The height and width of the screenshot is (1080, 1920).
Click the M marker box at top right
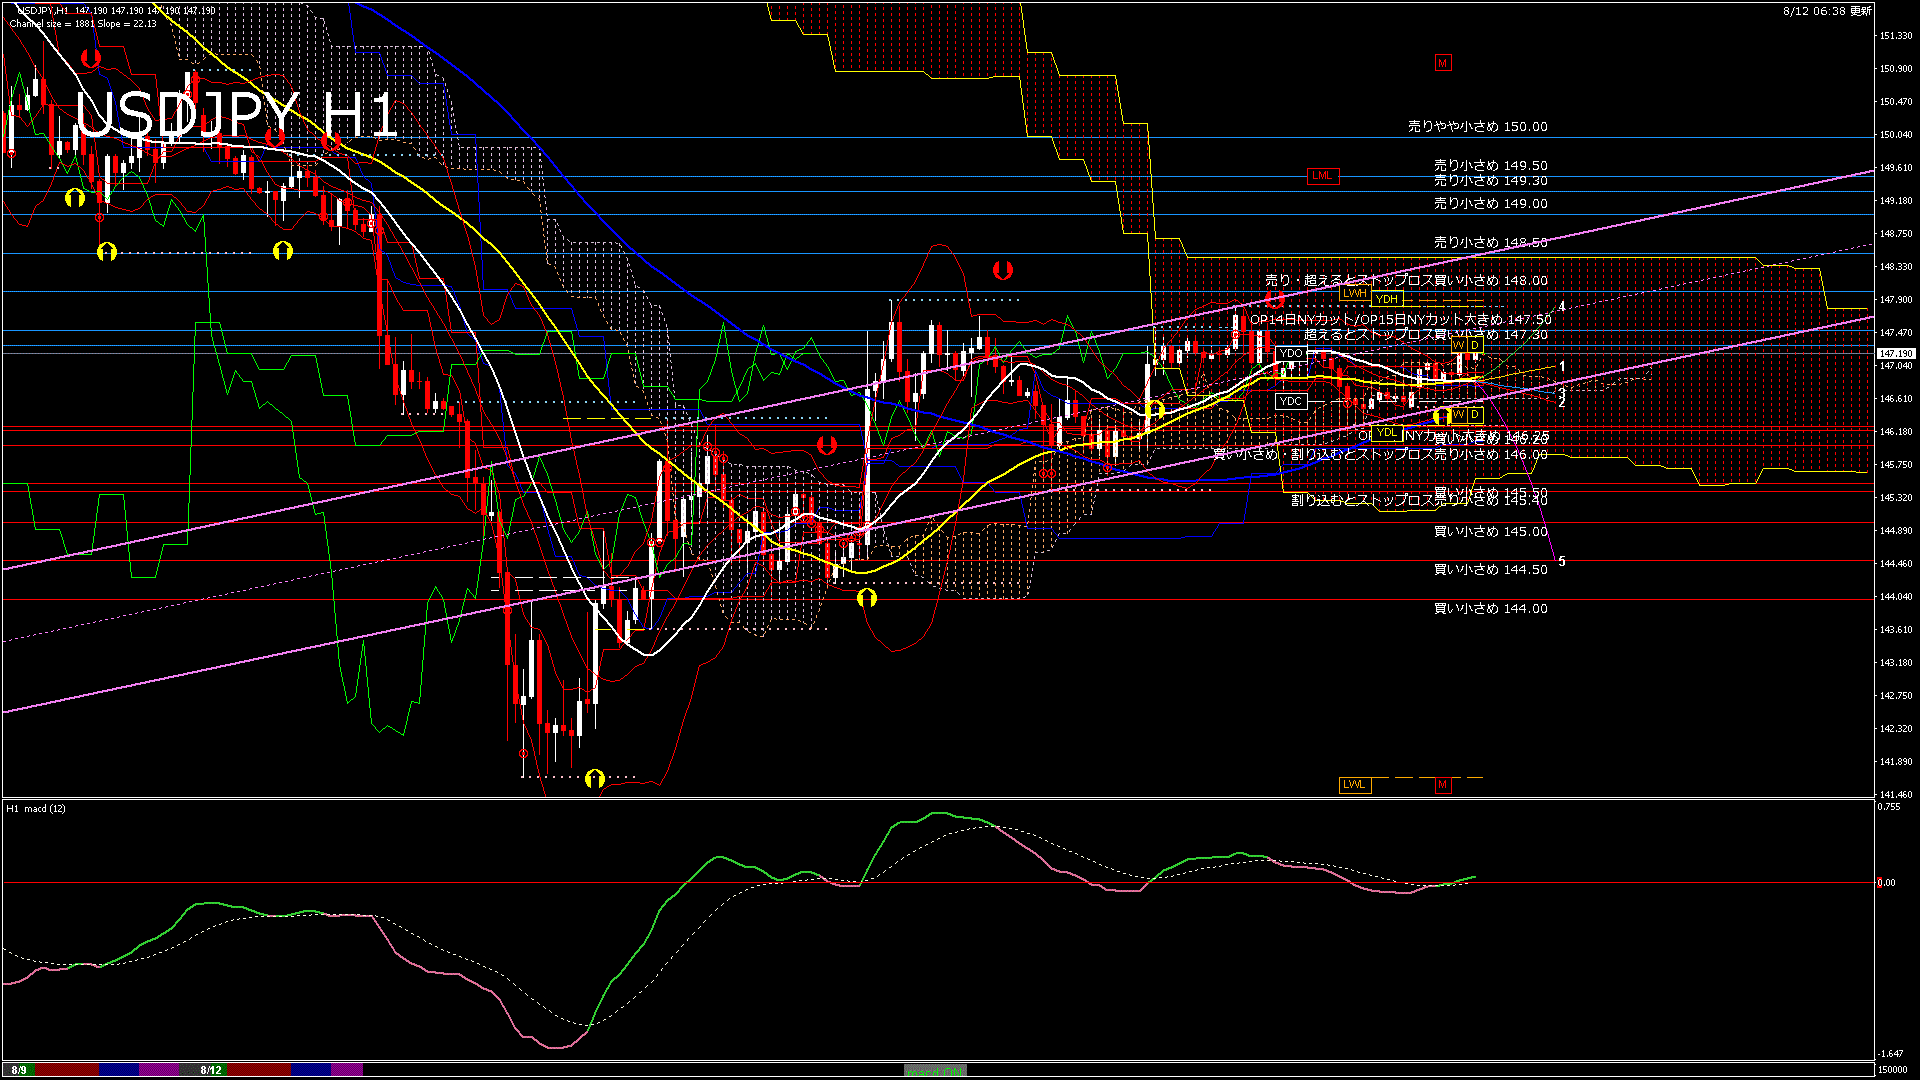(1442, 63)
